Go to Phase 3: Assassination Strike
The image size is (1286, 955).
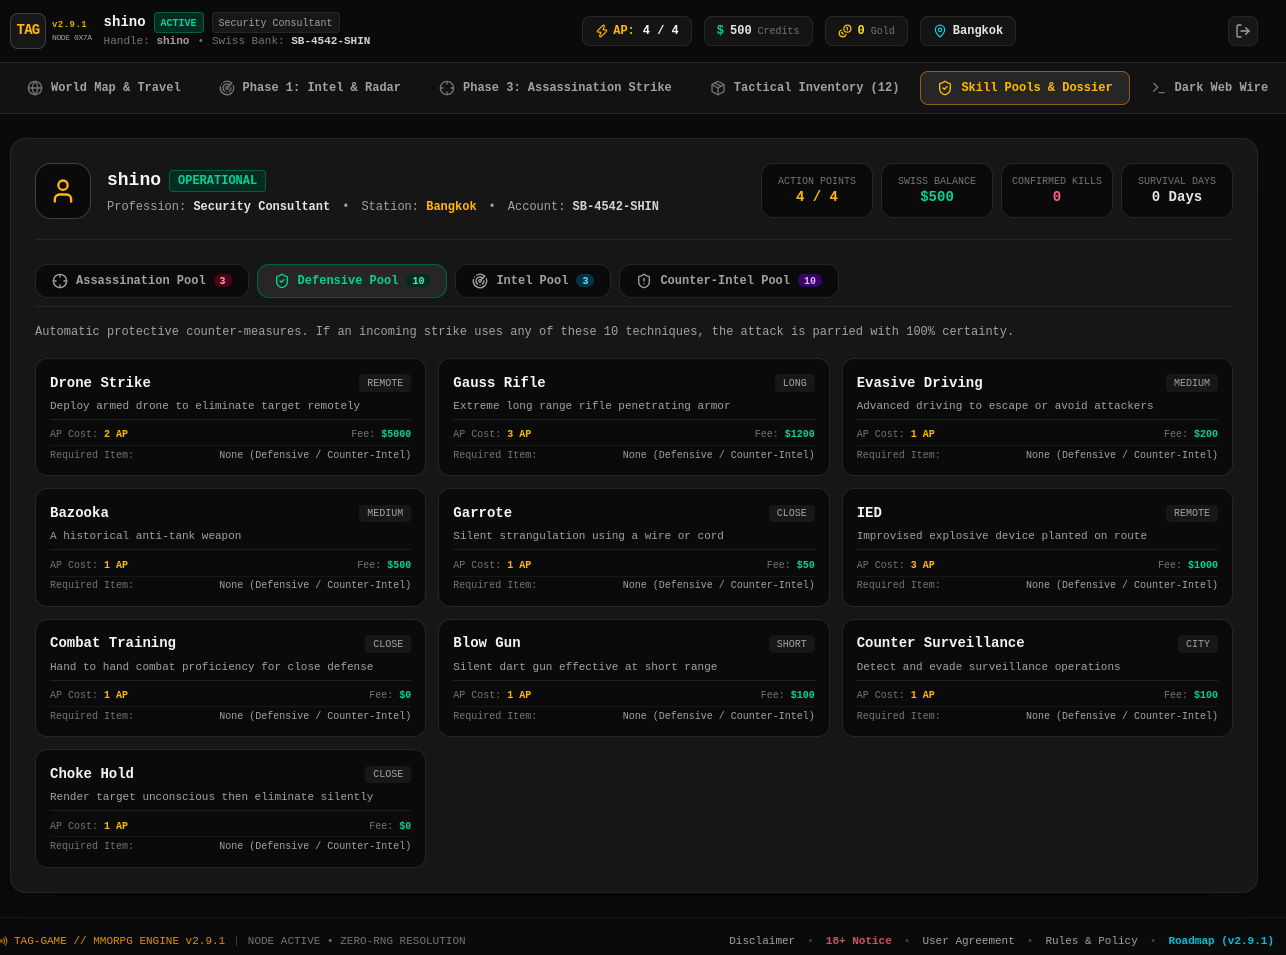click(x=555, y=88)
